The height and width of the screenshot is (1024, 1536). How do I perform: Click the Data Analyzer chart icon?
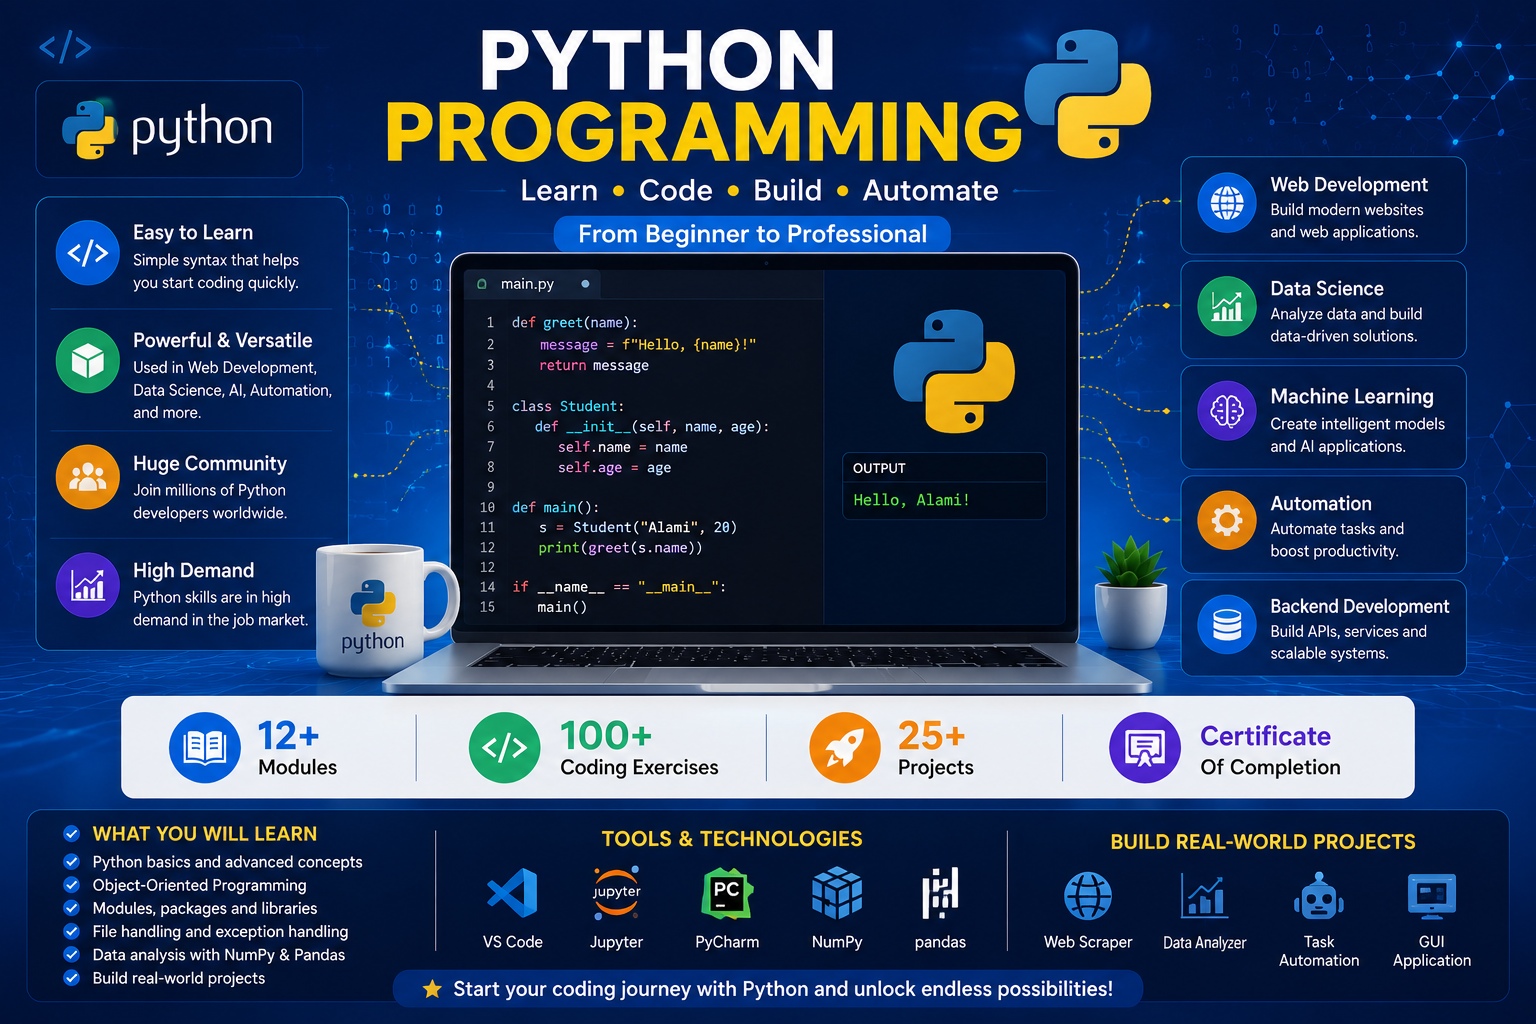1204,895
